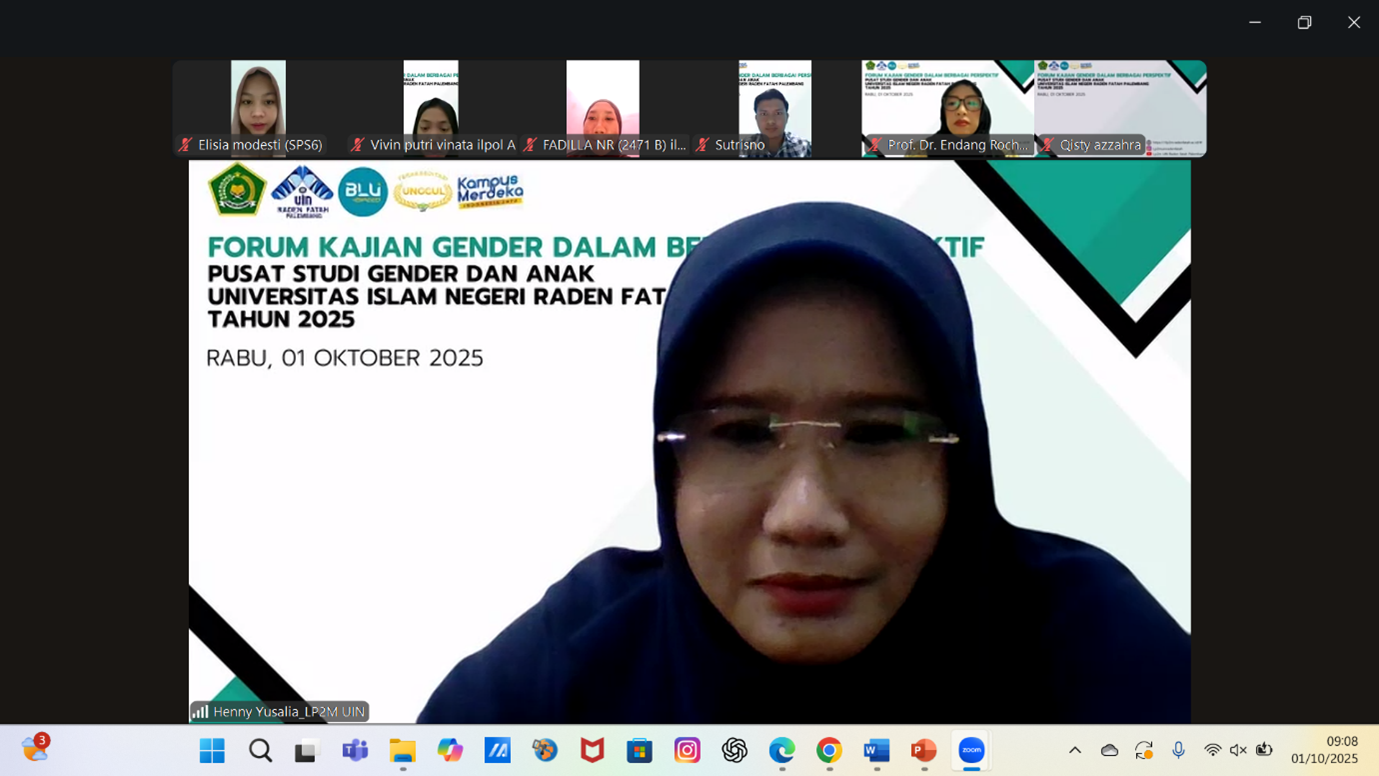Expand hidden icons in the system tray
Viewport: 1379px width, 776px height.
coord(1075,748)
